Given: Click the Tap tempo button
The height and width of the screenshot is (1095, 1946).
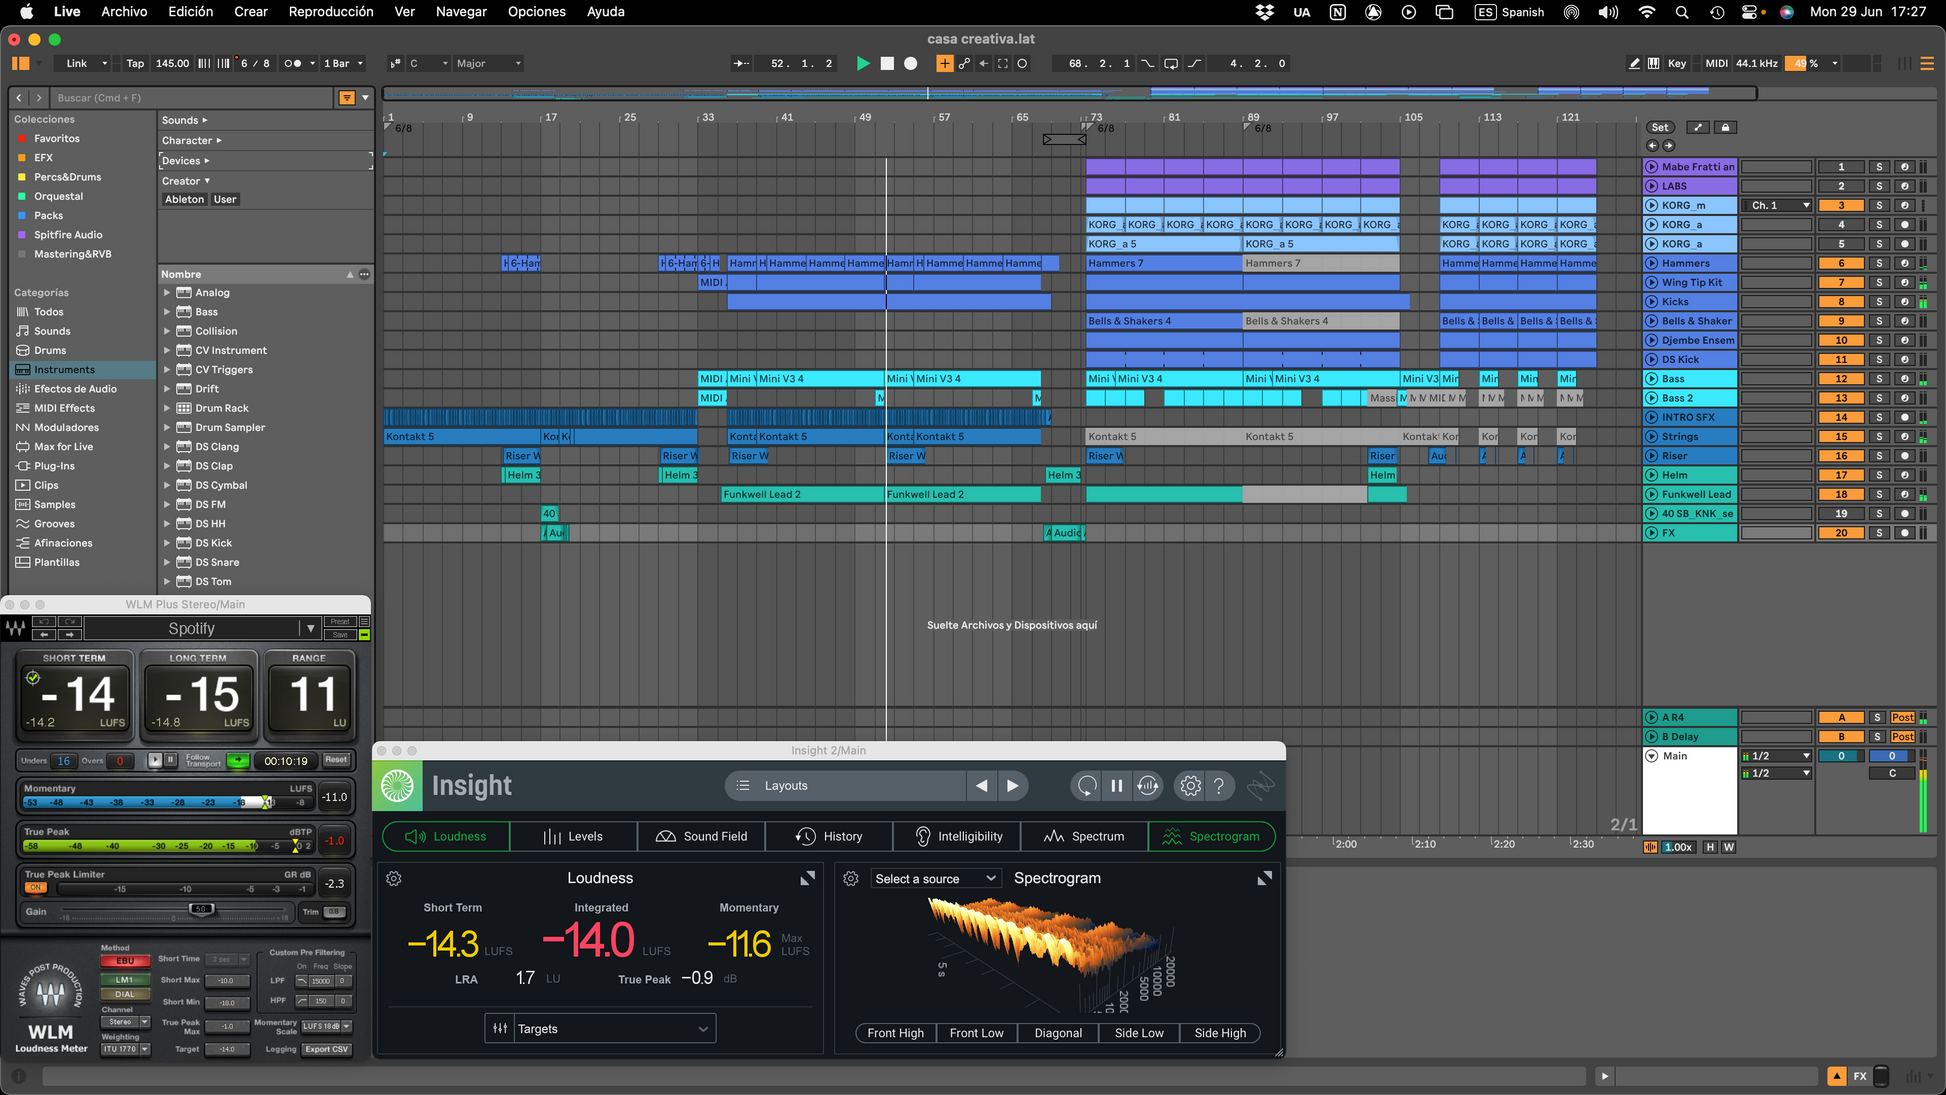Looking at the screenshot, I should click(x=135, y=63).
